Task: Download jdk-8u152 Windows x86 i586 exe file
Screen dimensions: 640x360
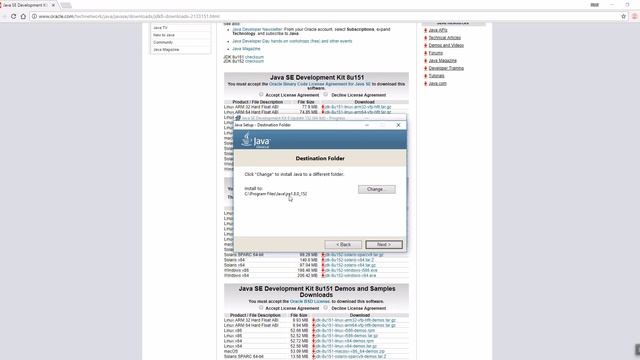Action: (351, 270)
